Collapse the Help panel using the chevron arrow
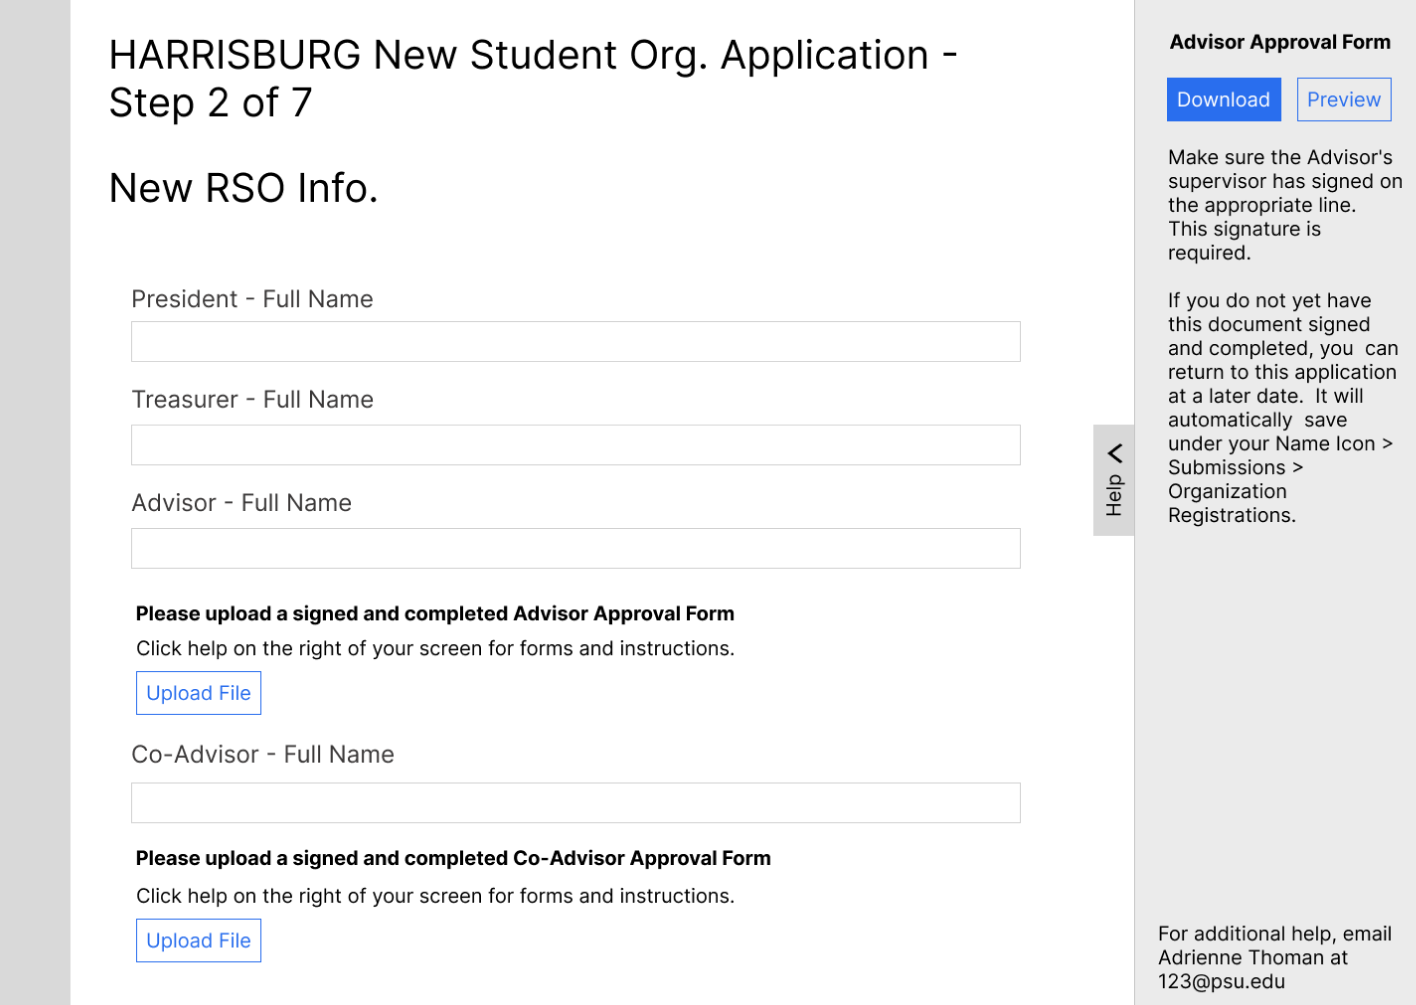 pos(1115,453)
